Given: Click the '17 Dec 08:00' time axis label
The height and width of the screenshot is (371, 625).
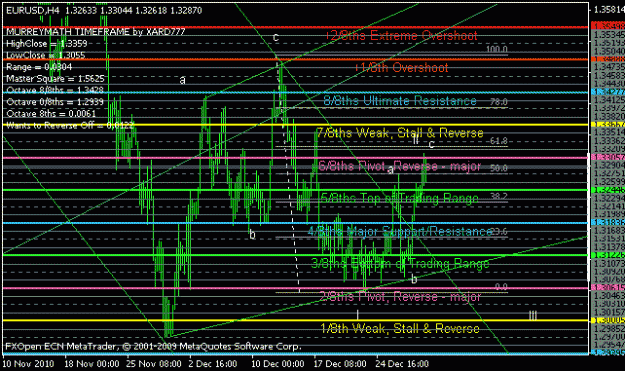Looking at the screenshot, I should (x=340, y=363).
